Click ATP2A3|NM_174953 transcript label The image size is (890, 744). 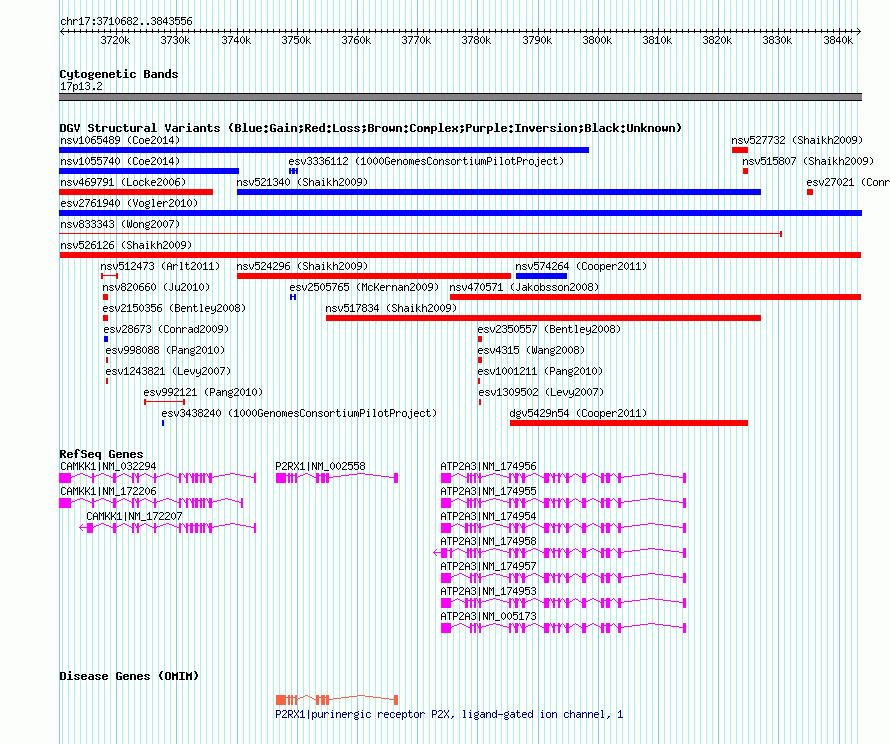pyautogui.click(x=488, y=591)
